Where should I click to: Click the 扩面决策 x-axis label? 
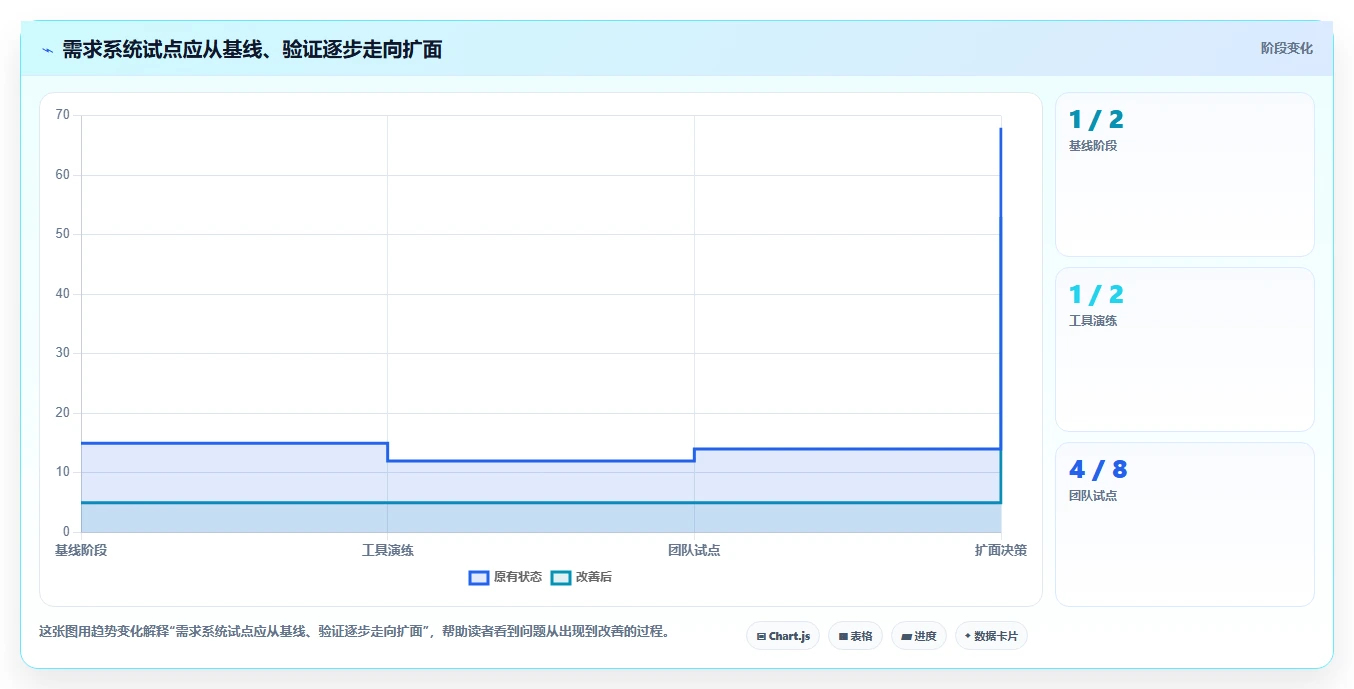pyautogui.click(x=1001, y=550)
